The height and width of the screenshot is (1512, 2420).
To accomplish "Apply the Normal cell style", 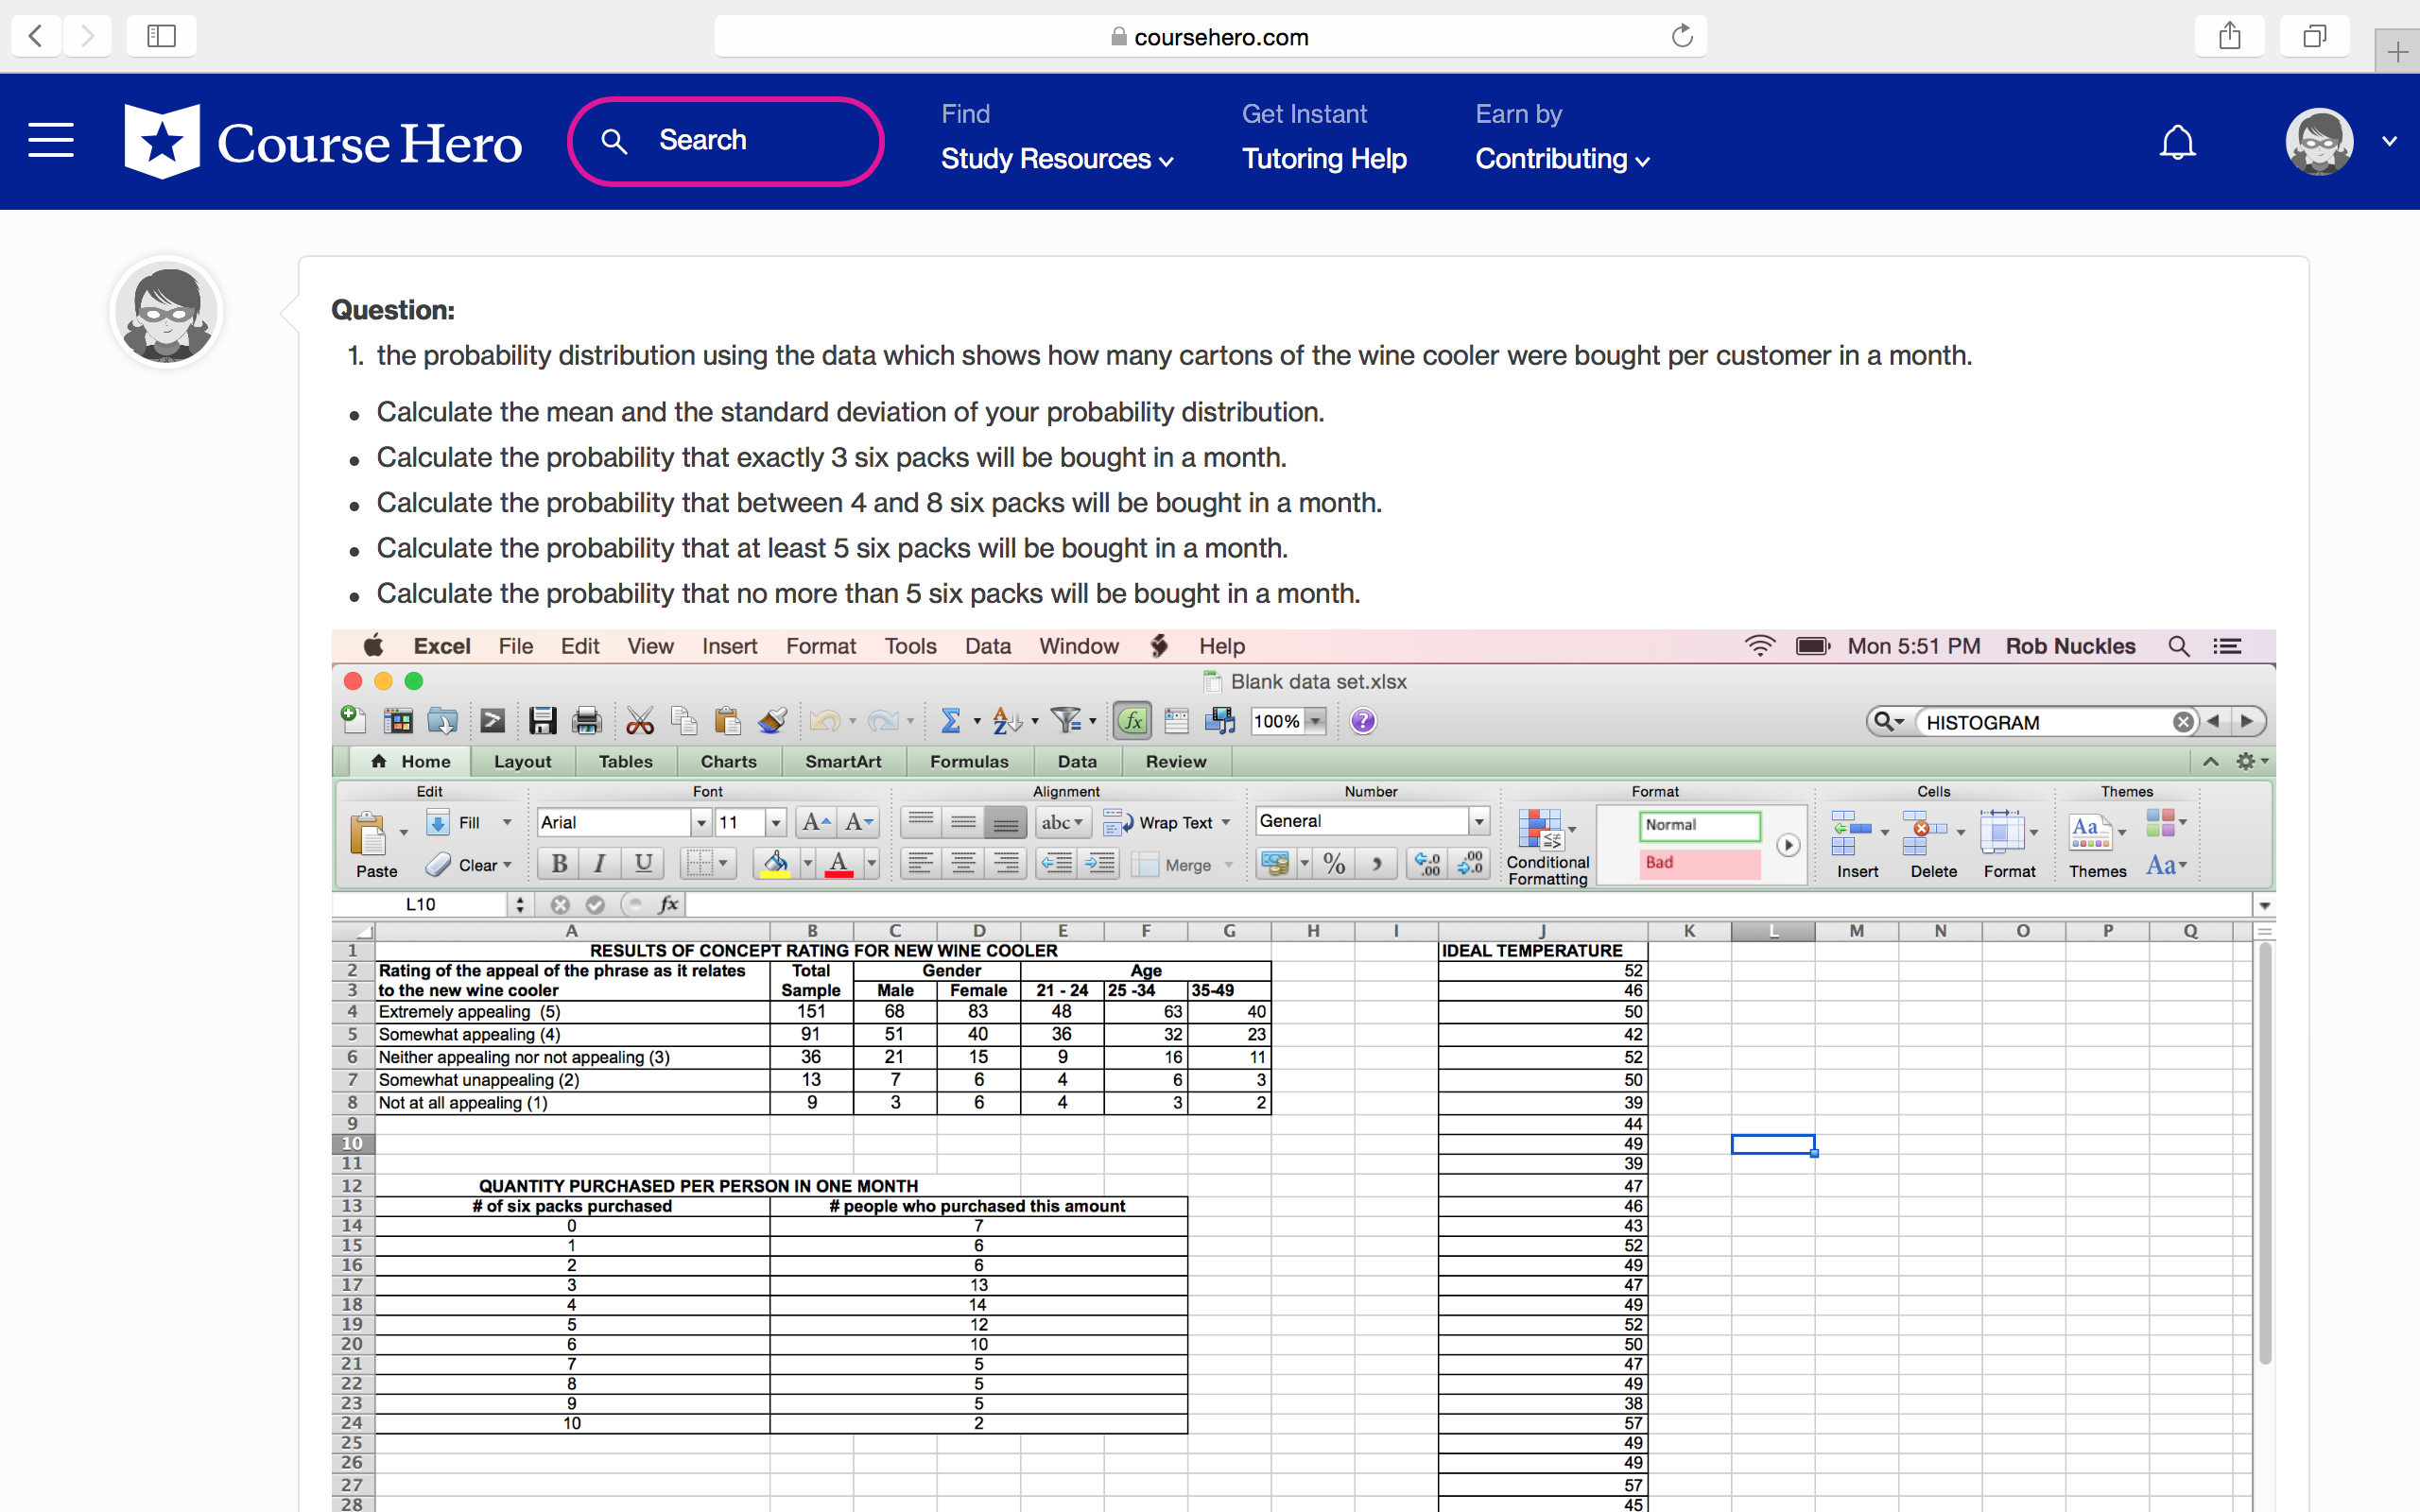I will [1699, 825].
